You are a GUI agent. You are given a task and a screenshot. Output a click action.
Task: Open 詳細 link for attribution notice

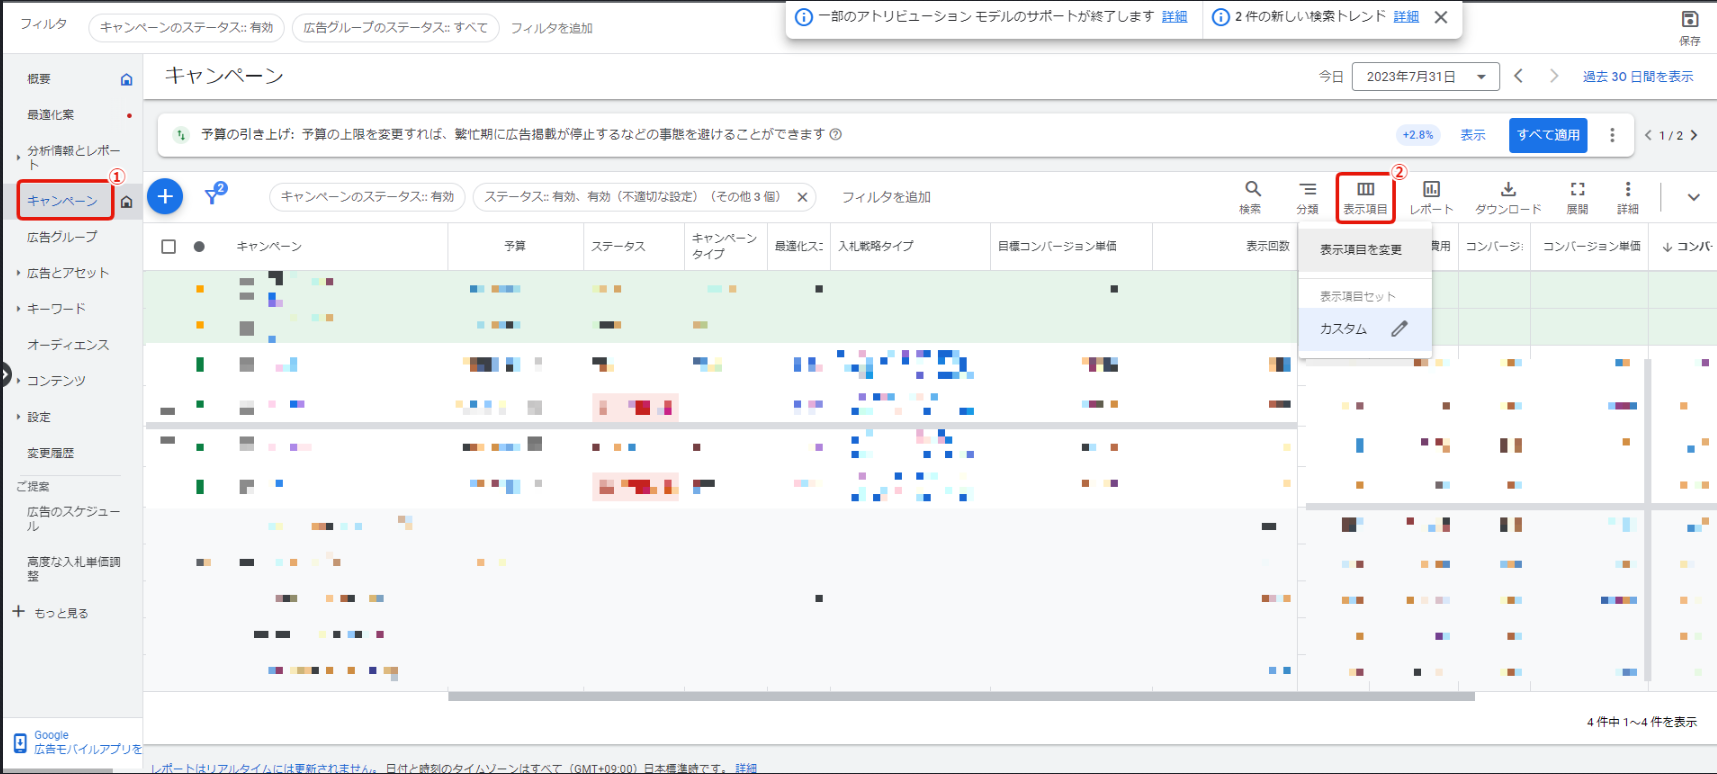[1174, 17]
